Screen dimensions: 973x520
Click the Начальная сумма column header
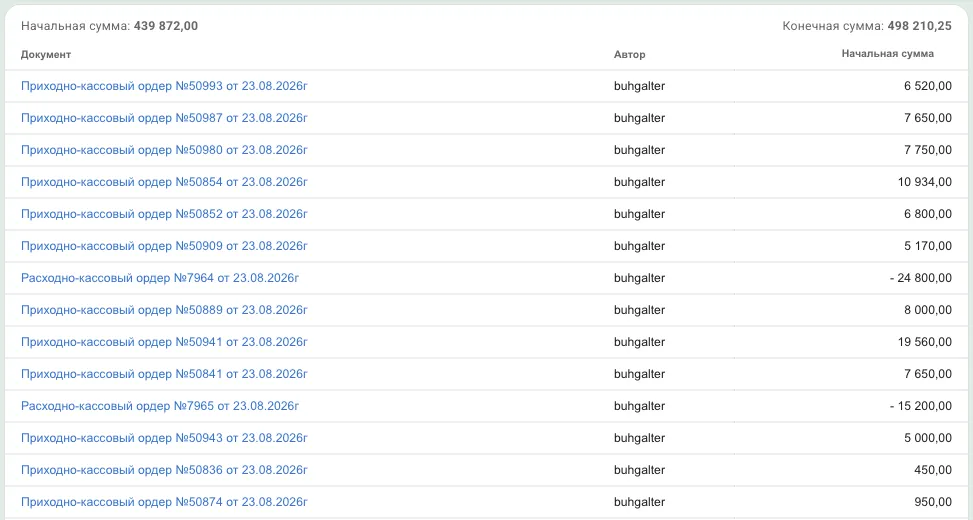(x=887, y=54)
